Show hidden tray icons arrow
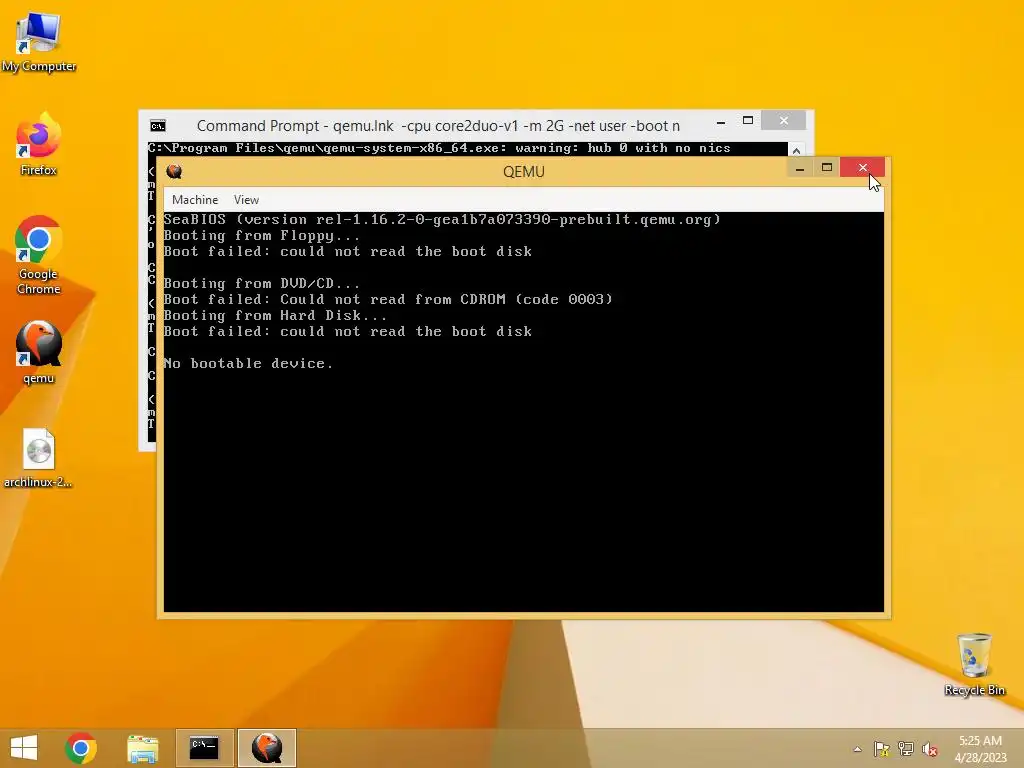Screen dimensions: 1024x768 pos(857,749)
